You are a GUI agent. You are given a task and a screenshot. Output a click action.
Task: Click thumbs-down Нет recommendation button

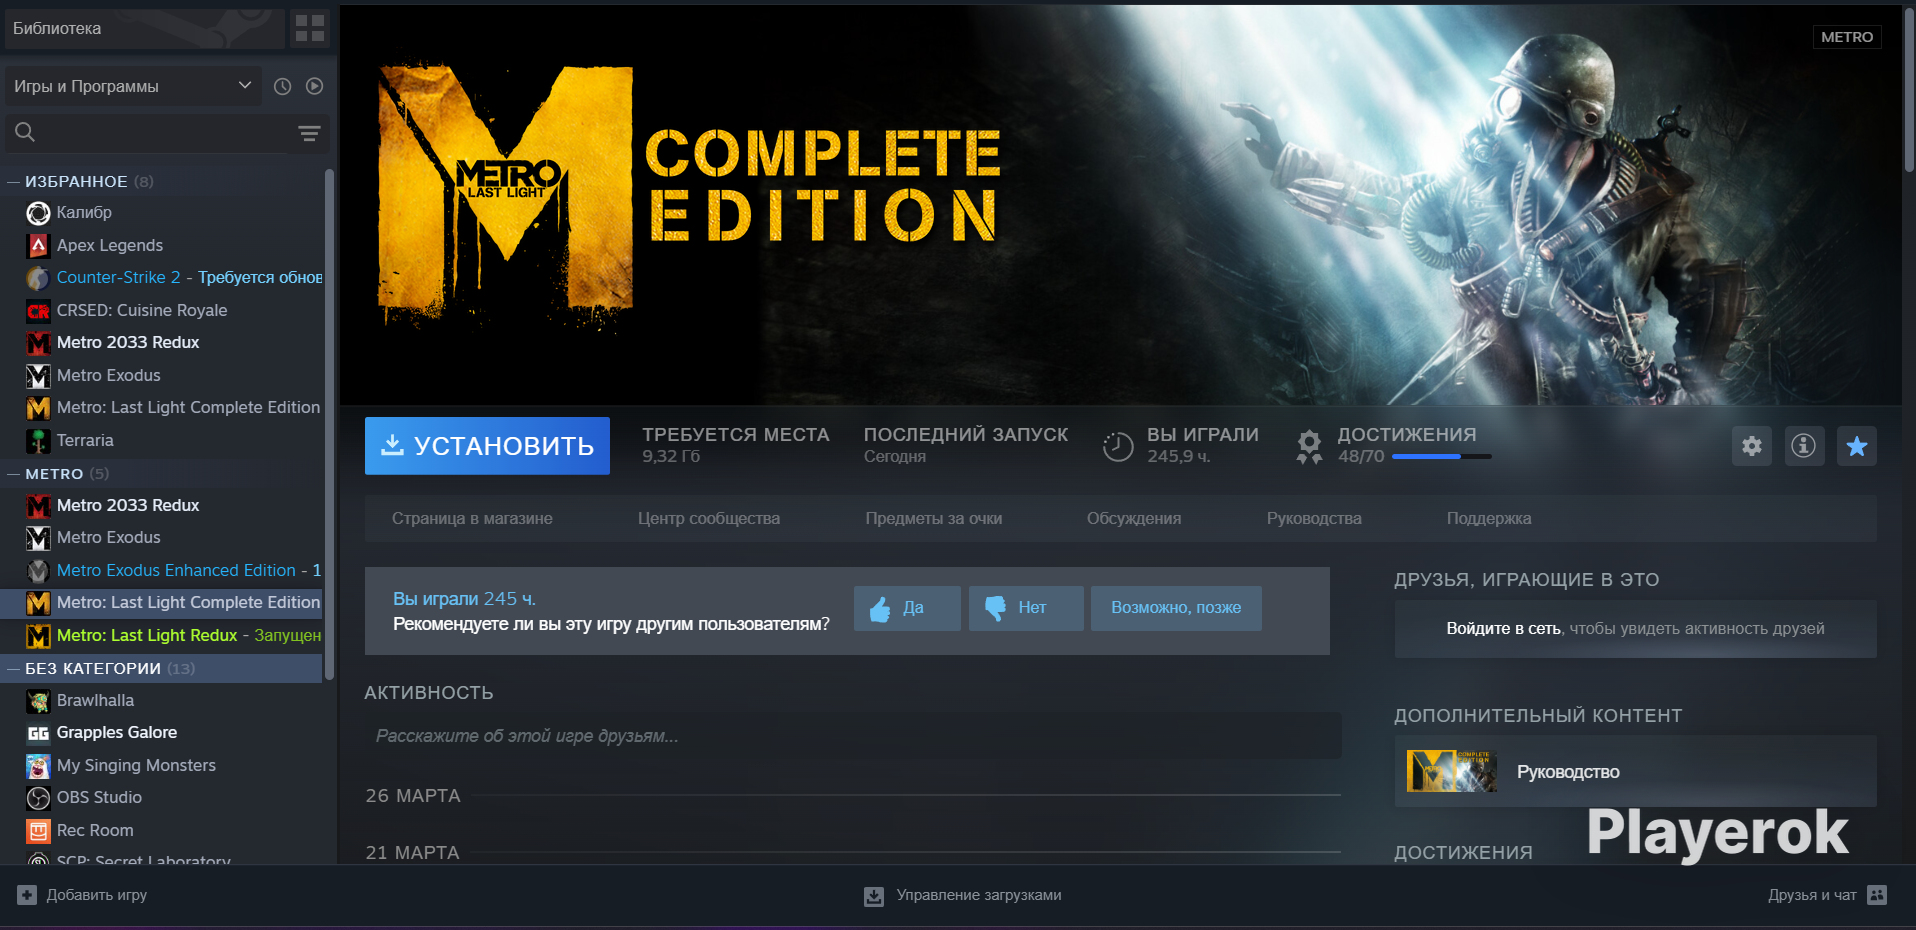[x=1026, y=608]
